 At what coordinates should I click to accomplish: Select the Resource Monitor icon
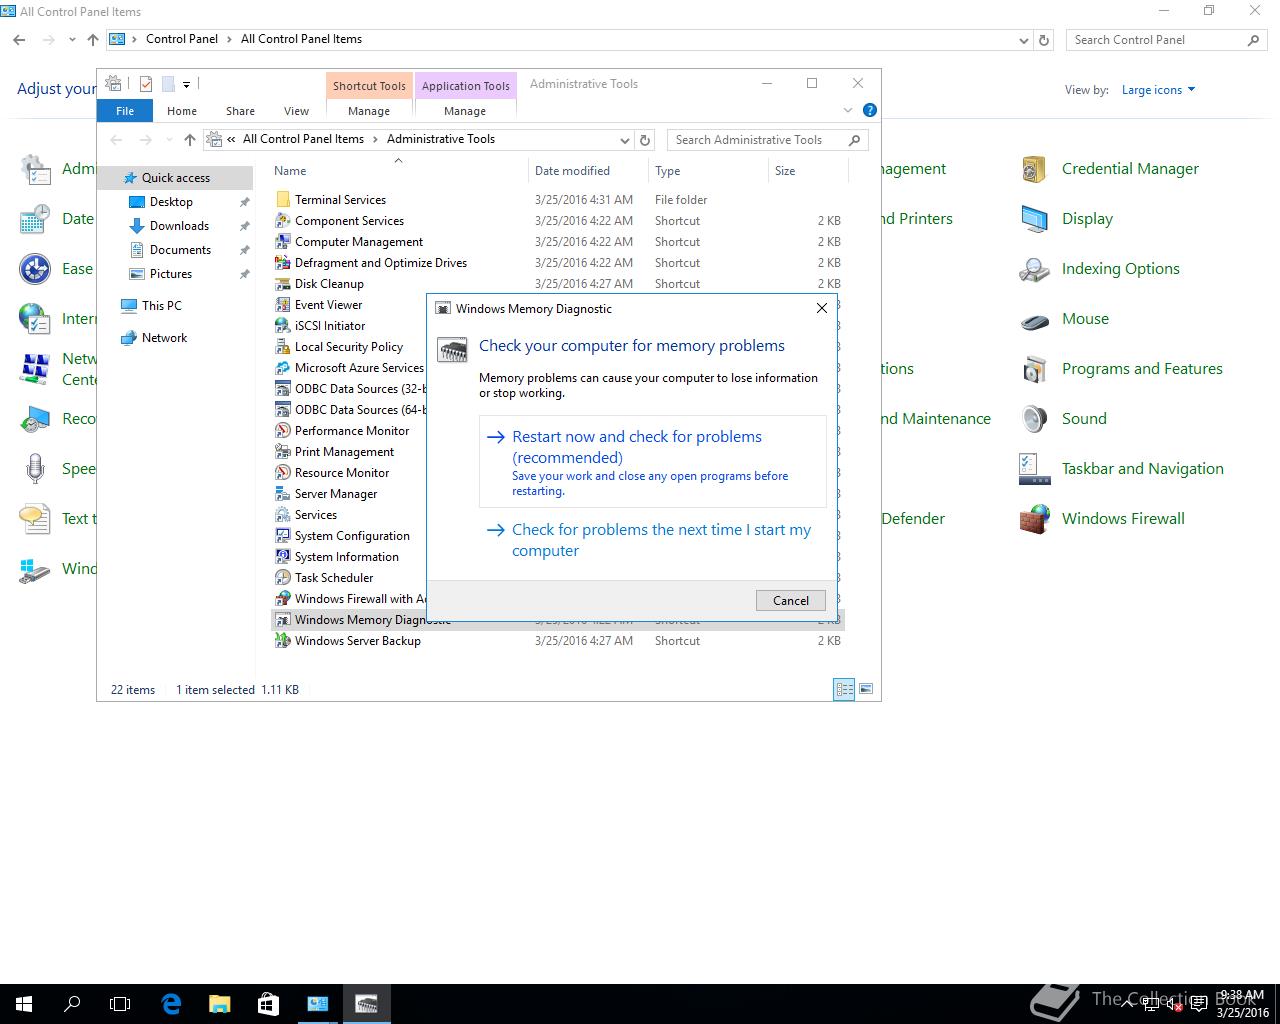coord(283,473)
